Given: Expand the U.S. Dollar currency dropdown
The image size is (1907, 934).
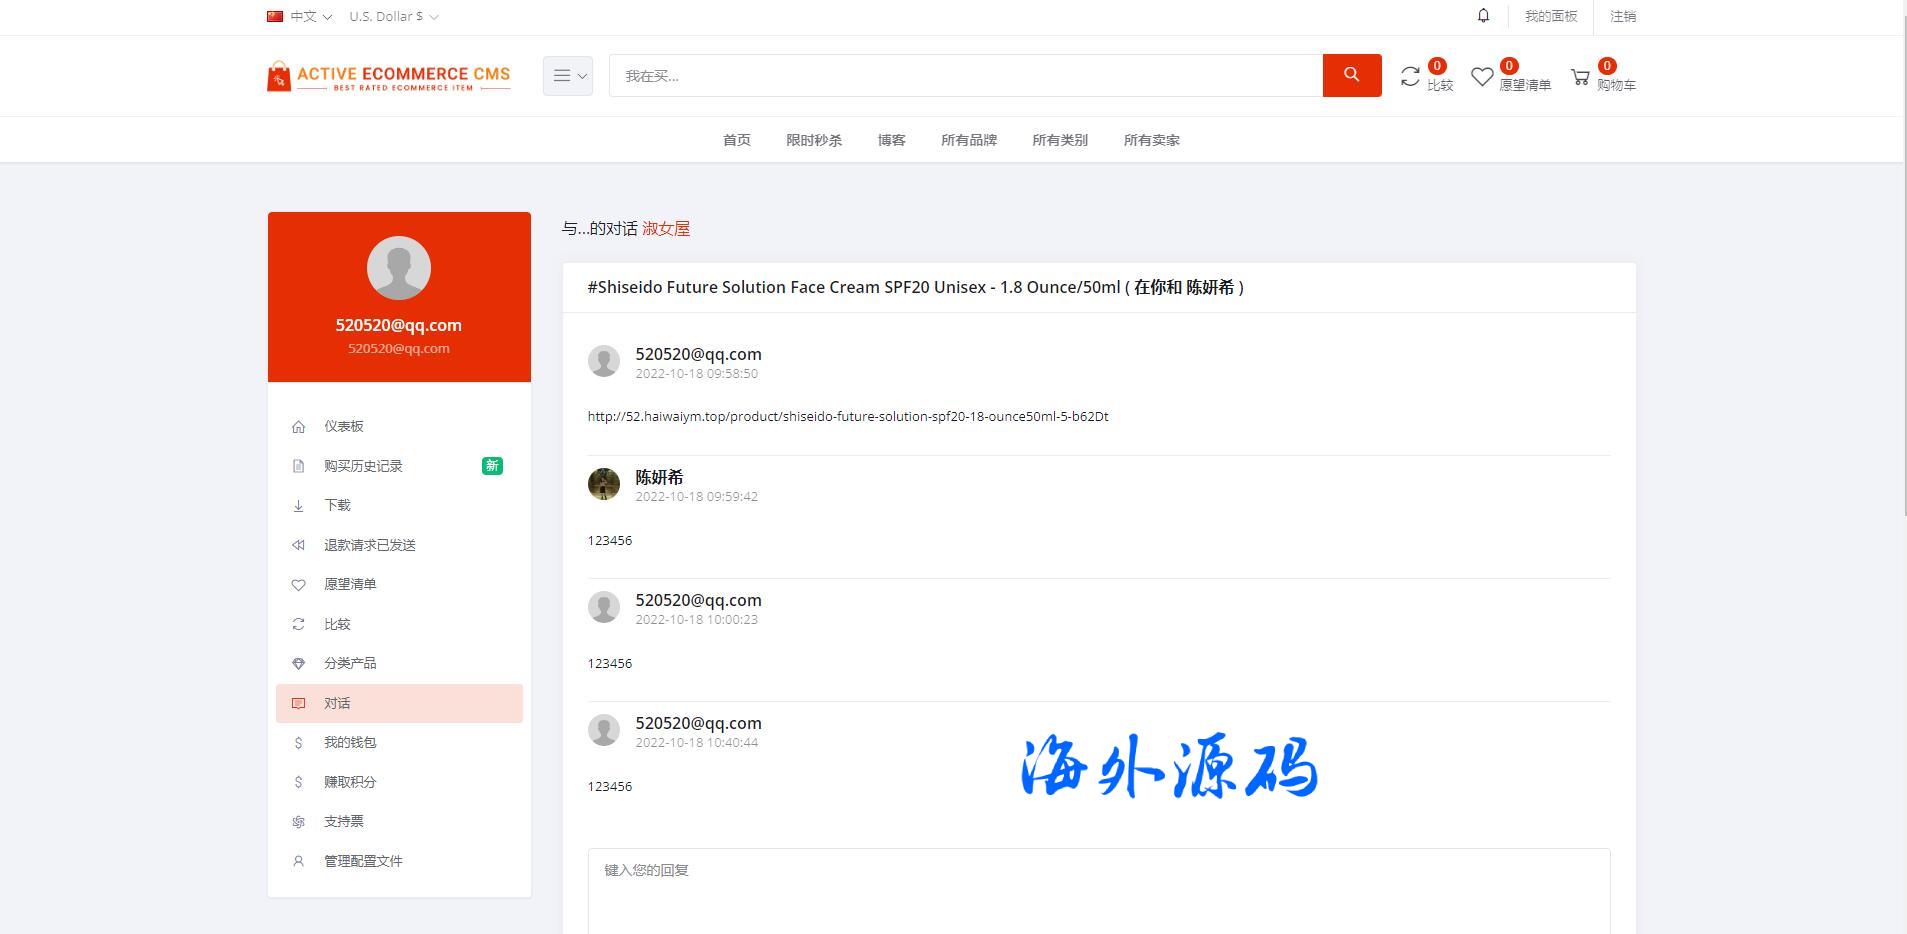Looking at the screenshot, I should (393, 16).
